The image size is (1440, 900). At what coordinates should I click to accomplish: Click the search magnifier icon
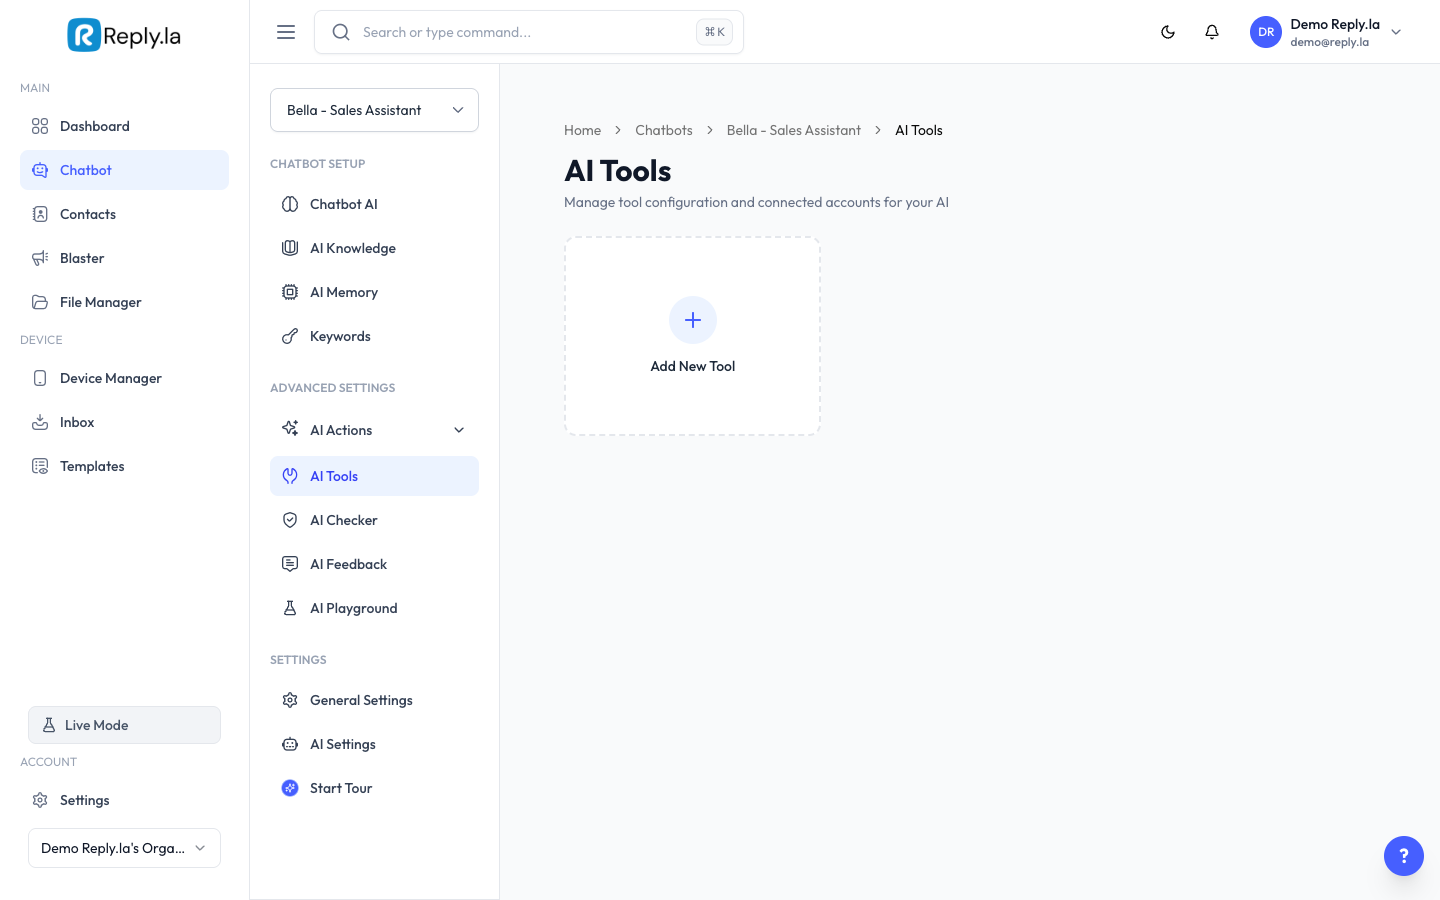[341, 32]
